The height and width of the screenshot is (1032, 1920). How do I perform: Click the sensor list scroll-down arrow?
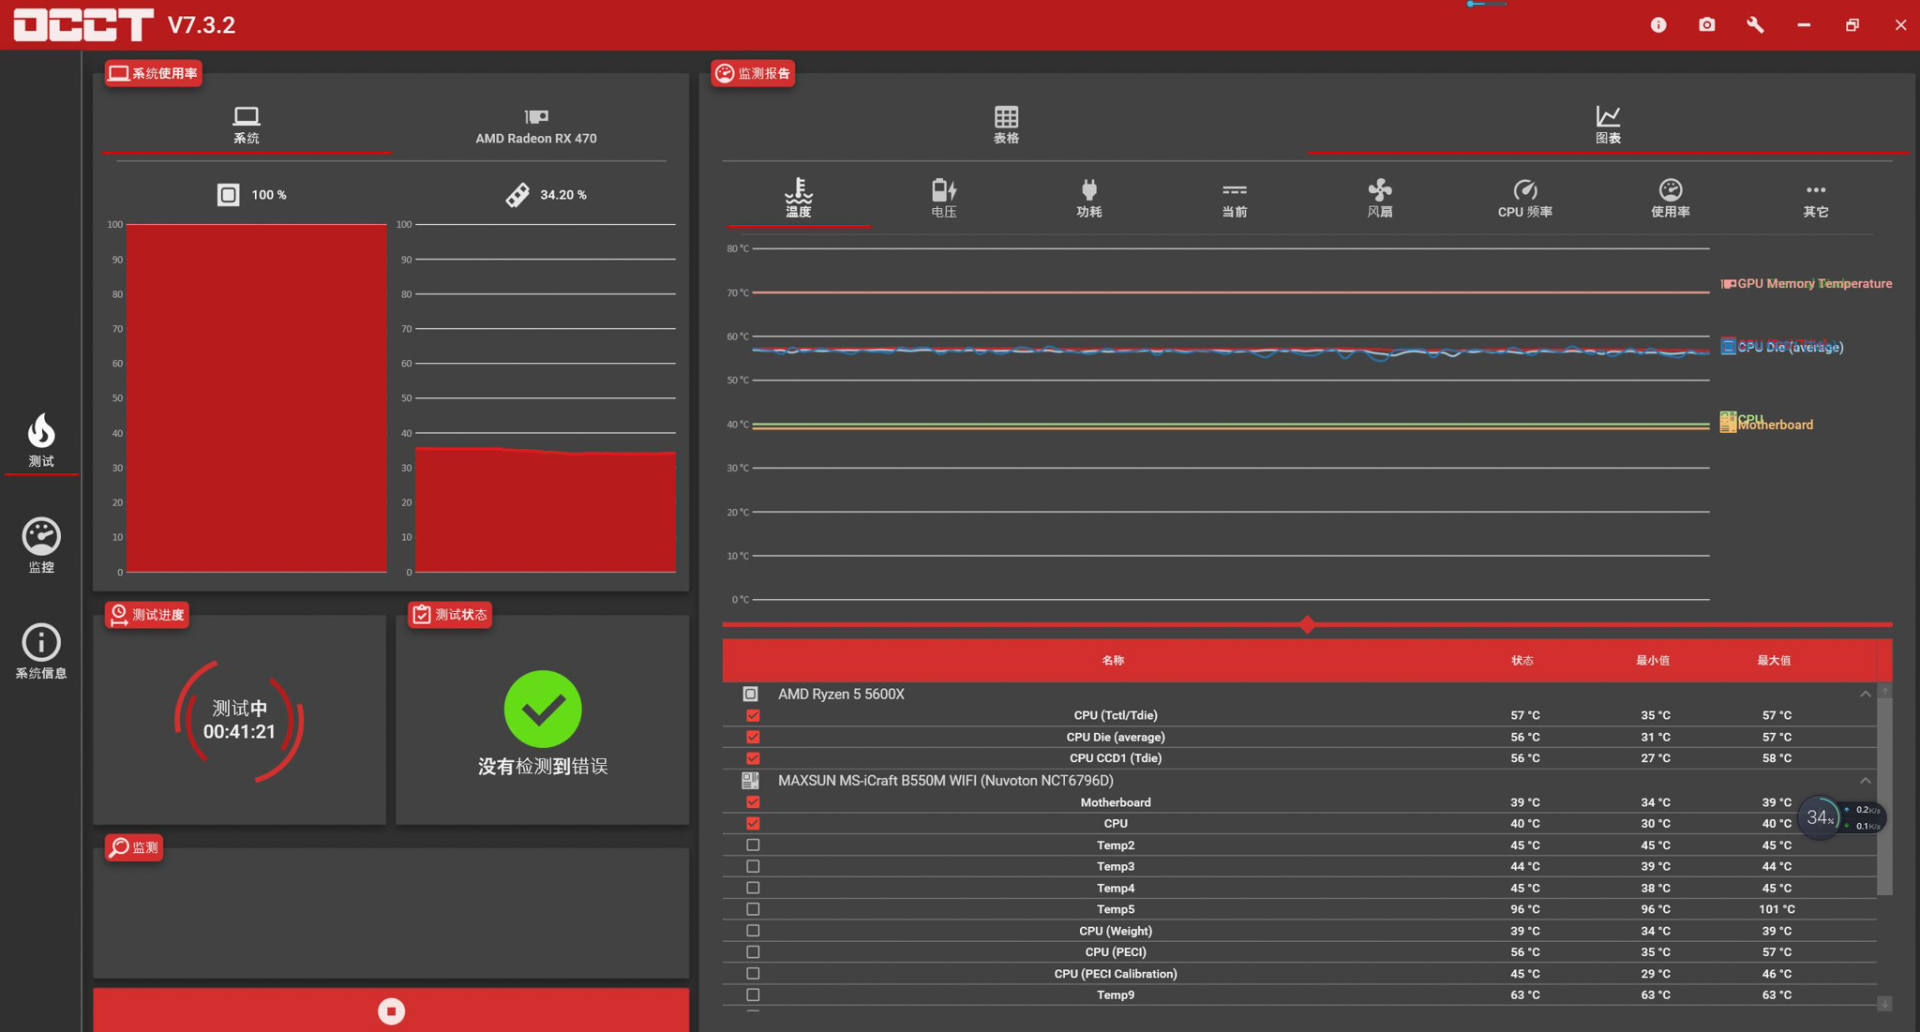point(1885,1003)
